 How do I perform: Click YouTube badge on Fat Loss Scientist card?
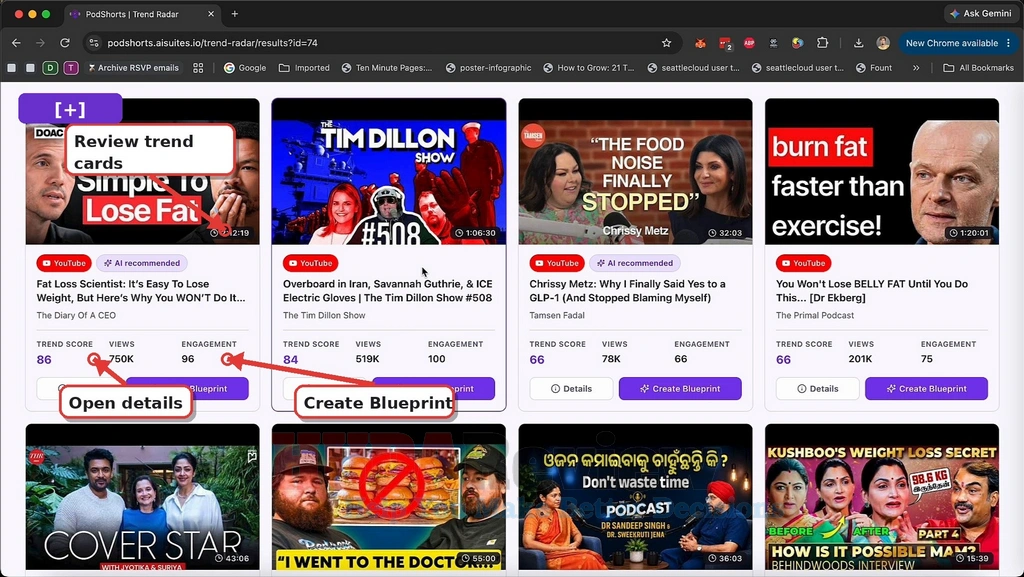click(x=64, y=263)
